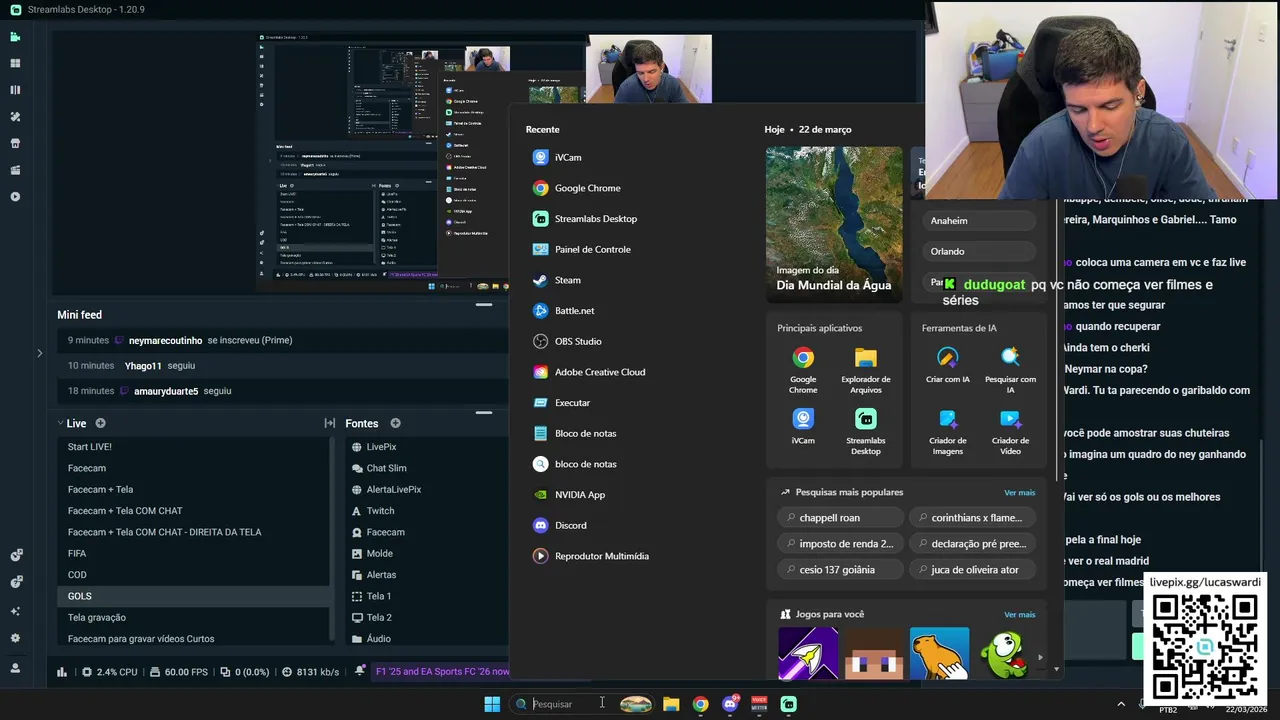
Task: Expand games carousel right arrow
Action: 1040,658
